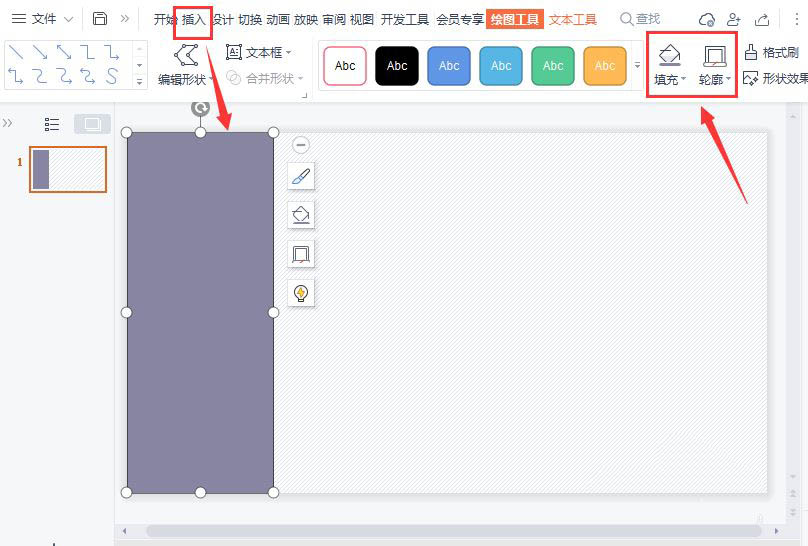This screenshot has width=808, height=546.
Task: Apply the orange Abc shape style
Action: click(x=605, y=66)
